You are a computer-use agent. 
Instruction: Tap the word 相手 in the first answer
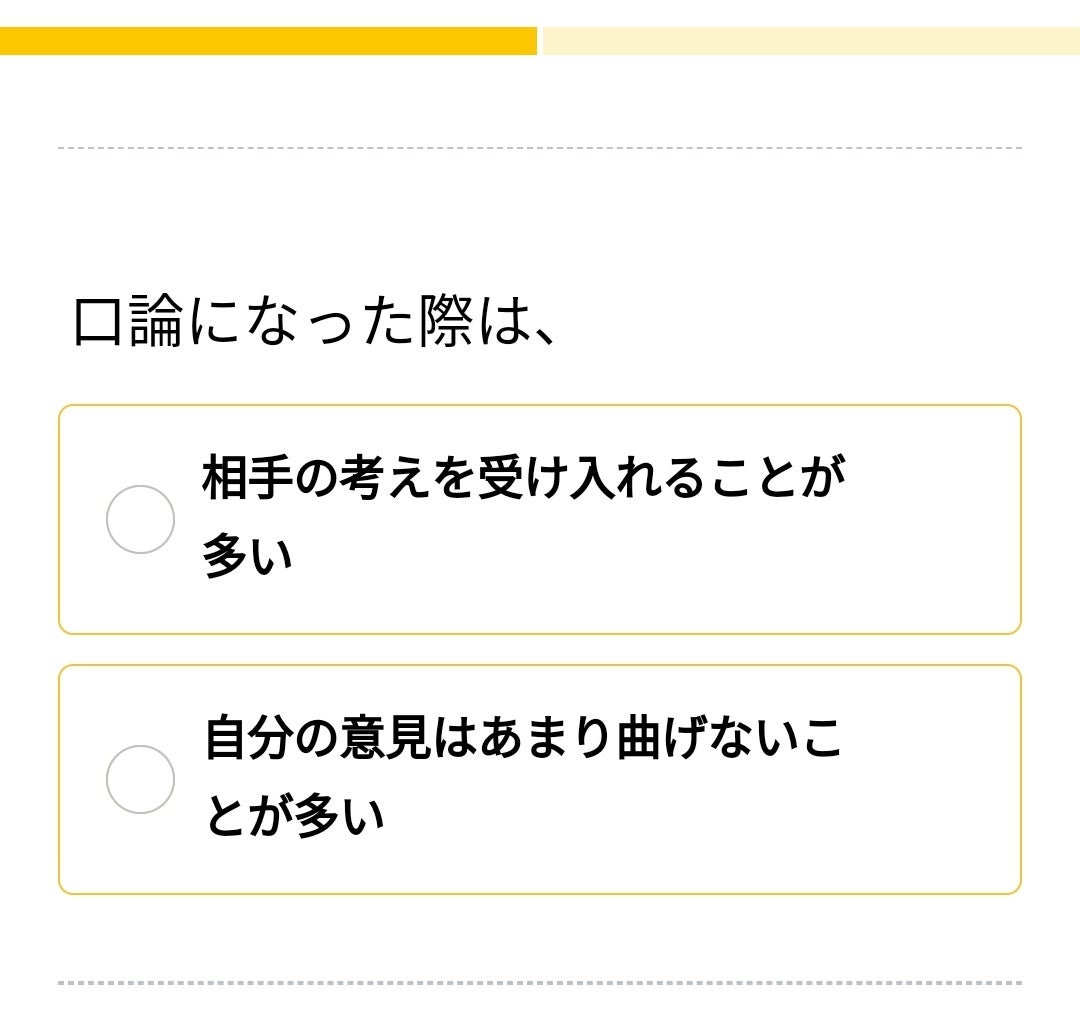248,479
